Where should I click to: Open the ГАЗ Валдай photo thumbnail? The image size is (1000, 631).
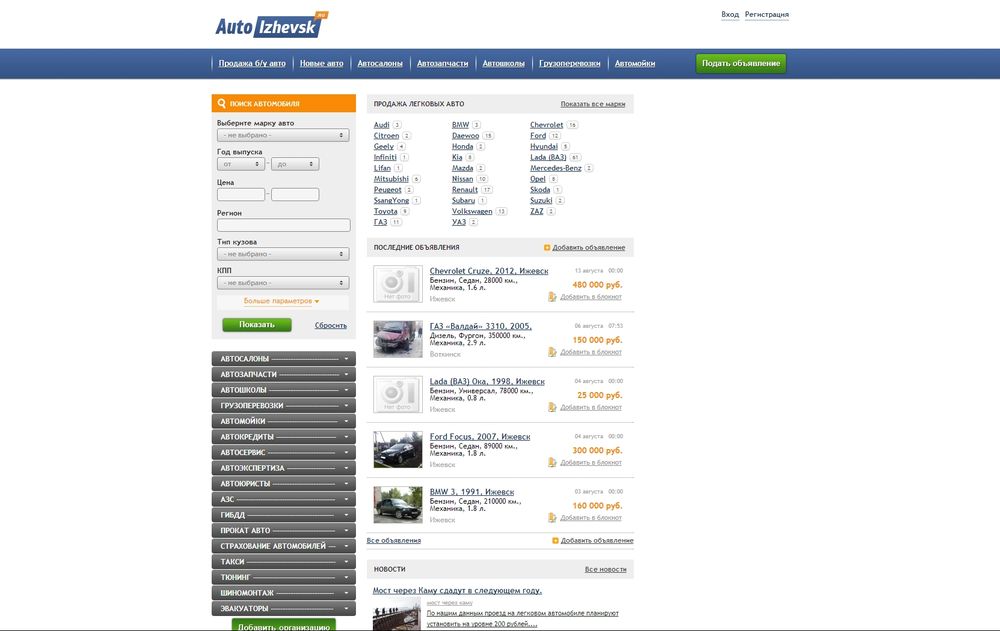click(398, 339)
